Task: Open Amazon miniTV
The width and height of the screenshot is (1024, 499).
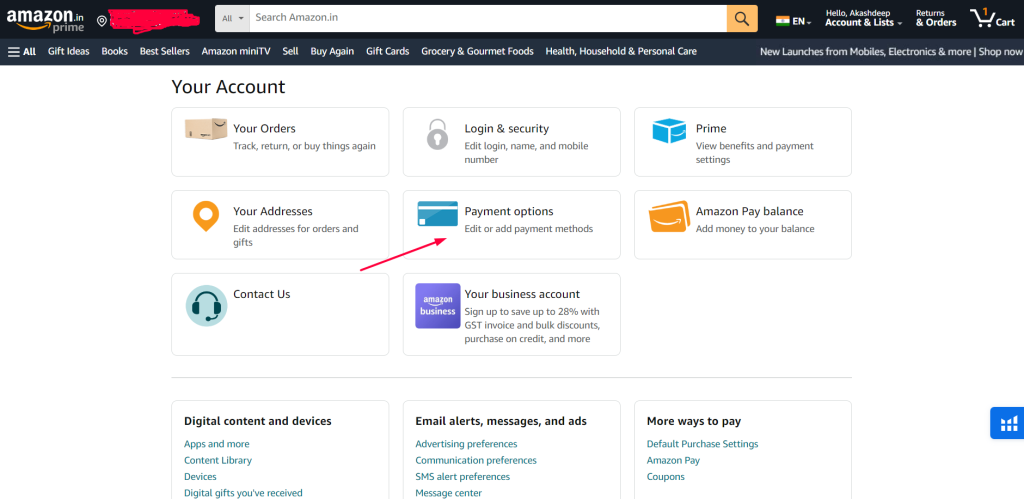Action: pyautogui.click(x=236, y=51)
